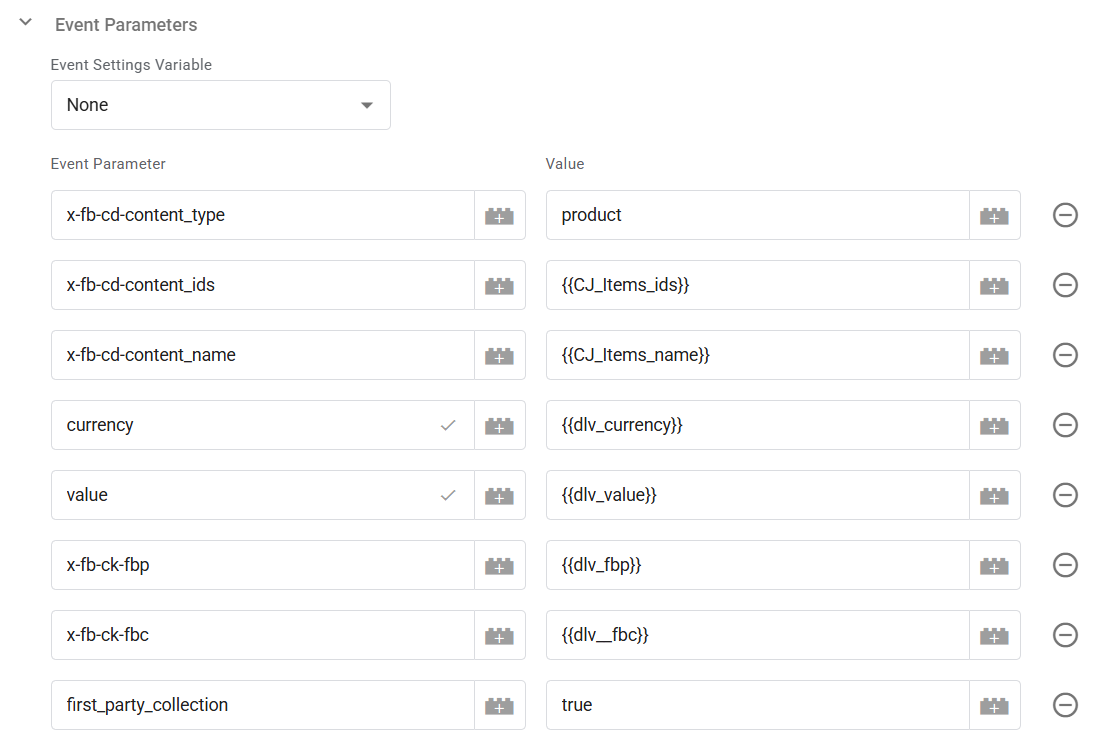1108x750 pixels.
Task: Remove the first_party_collection row
Action: coord(1065,705)
